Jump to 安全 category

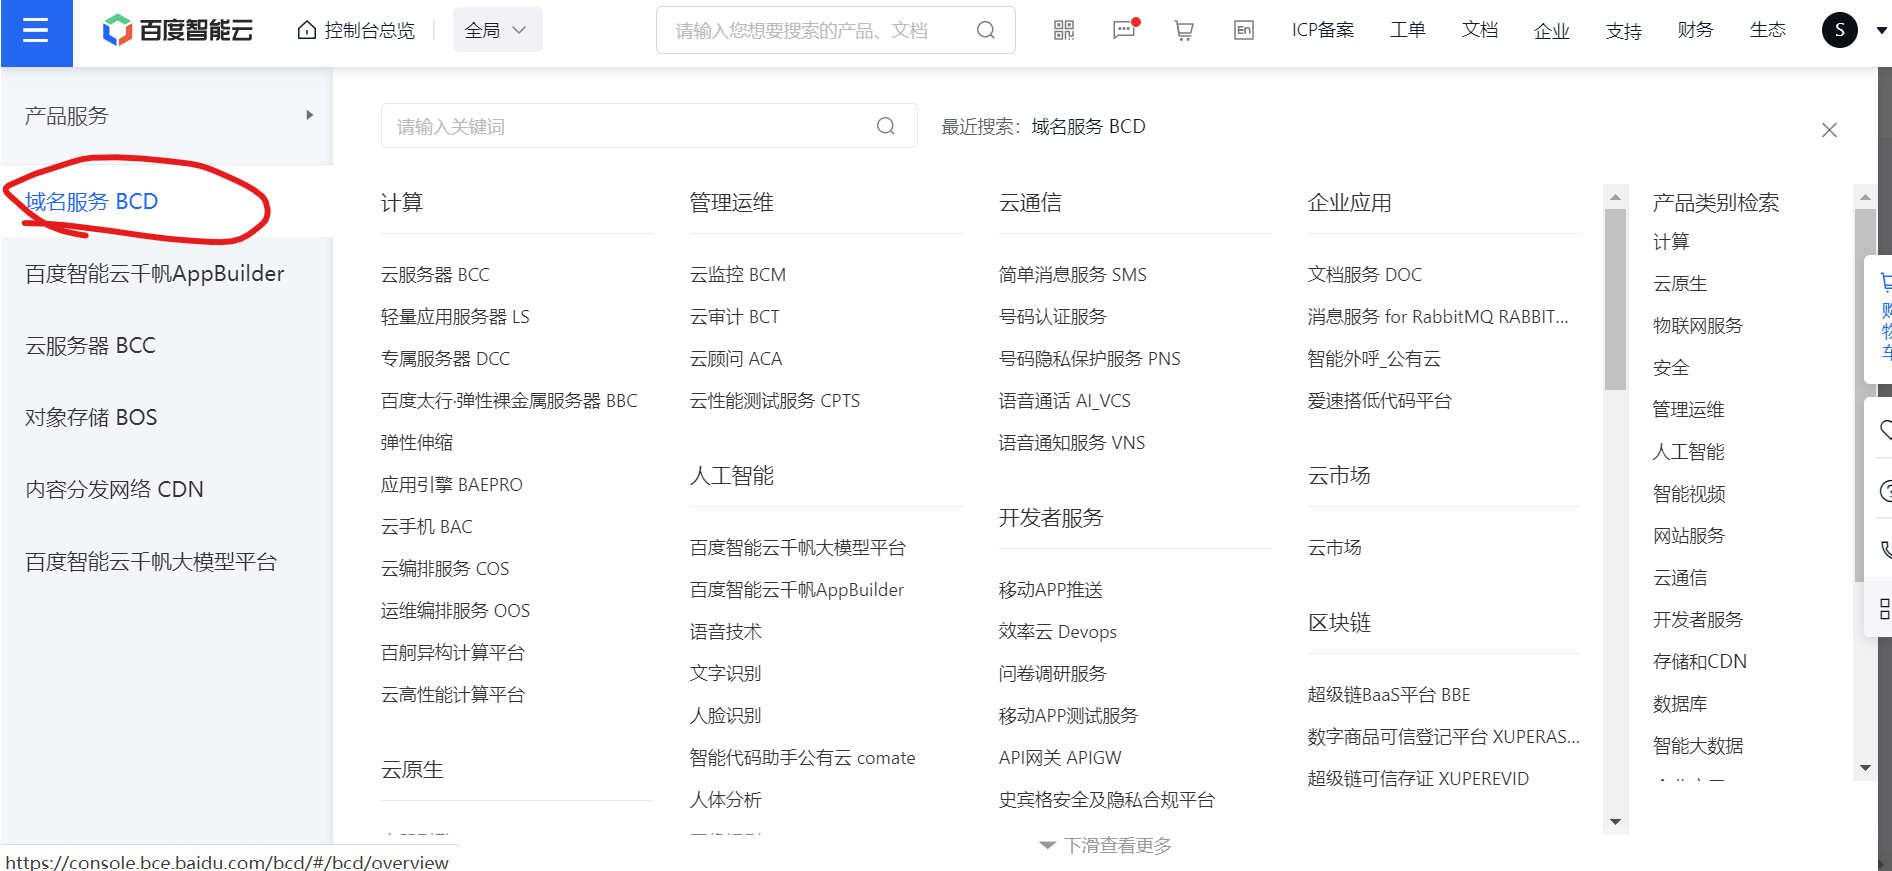tap(1671, 368)
